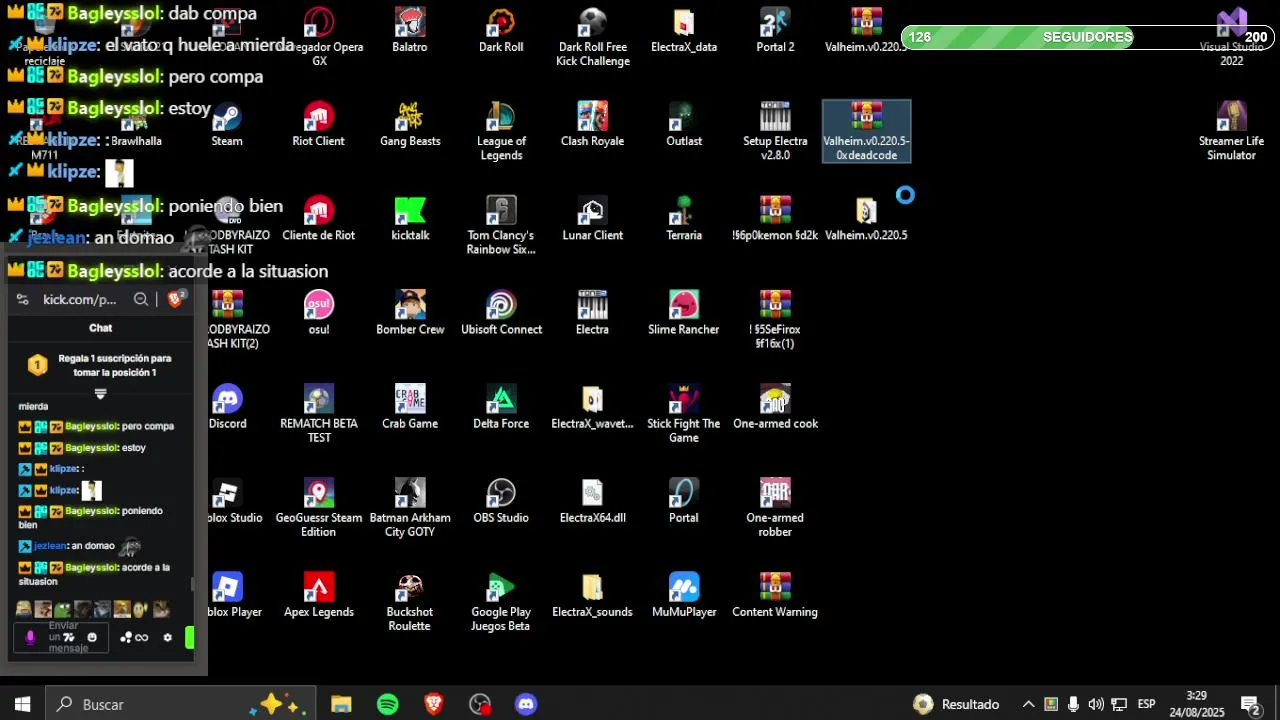Select Setup Electra v2.8.0 installer
This screenshot has height=720, width=1280.
(775, 132)
